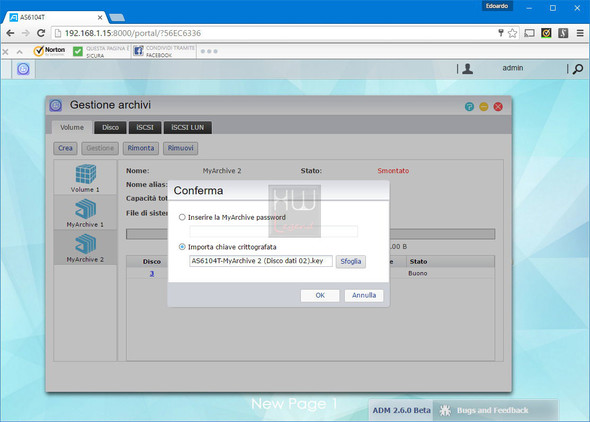This screenshot has width=590, height=422.
Task: Open the ADM desktop home icon
Action: click(23, 69)
